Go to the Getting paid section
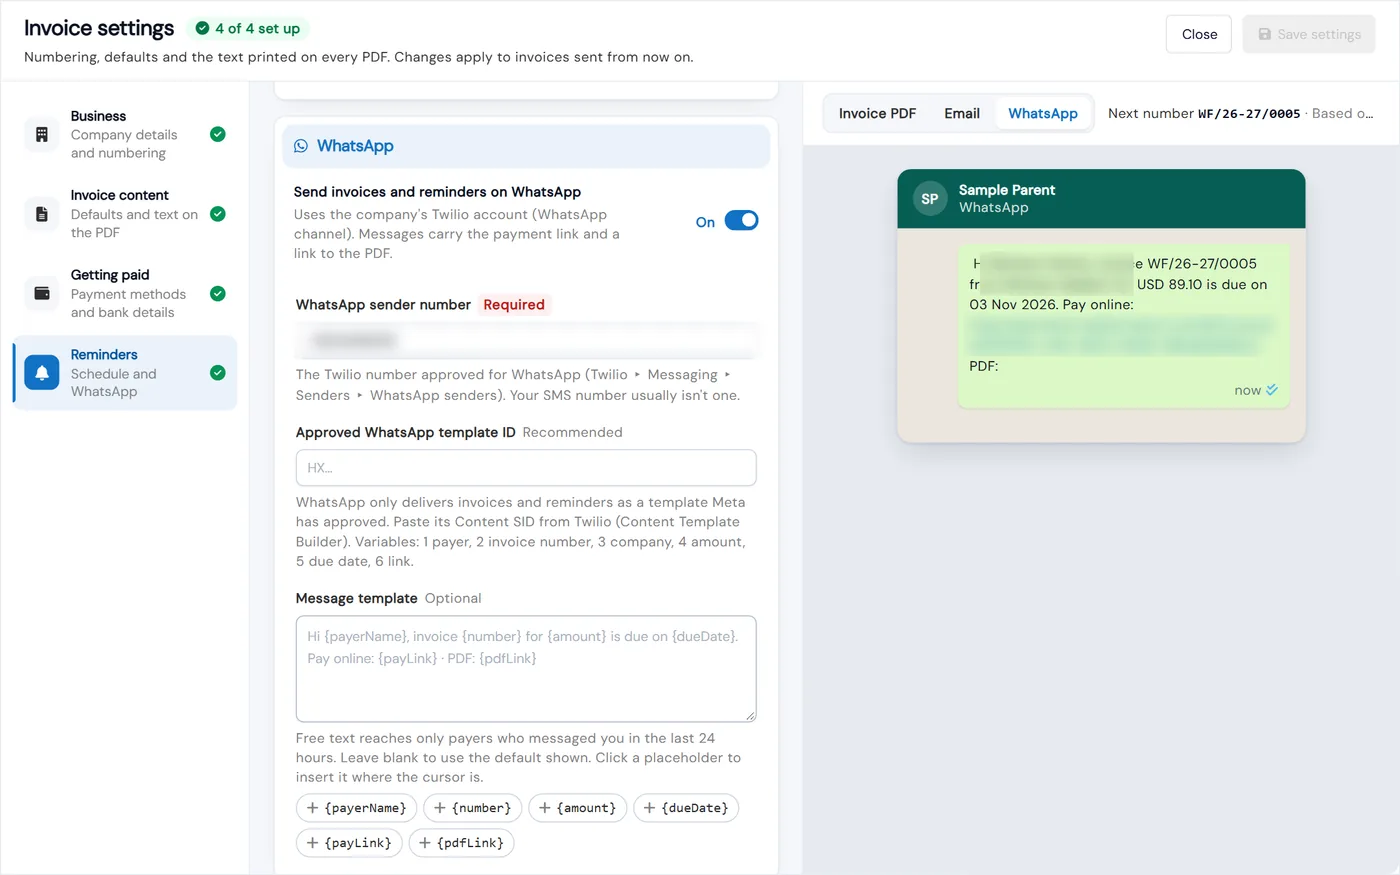 125,293
